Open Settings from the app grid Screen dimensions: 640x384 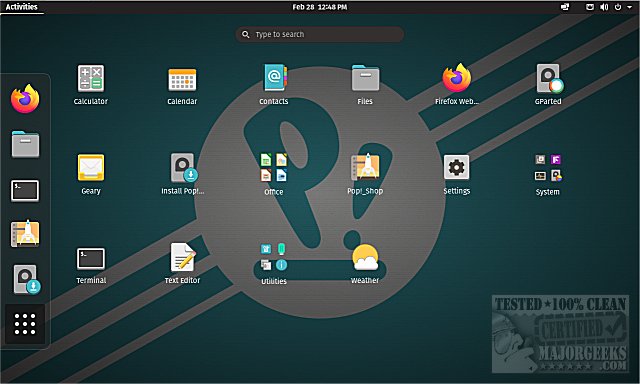pyautogui.click(x=456, y=167)
